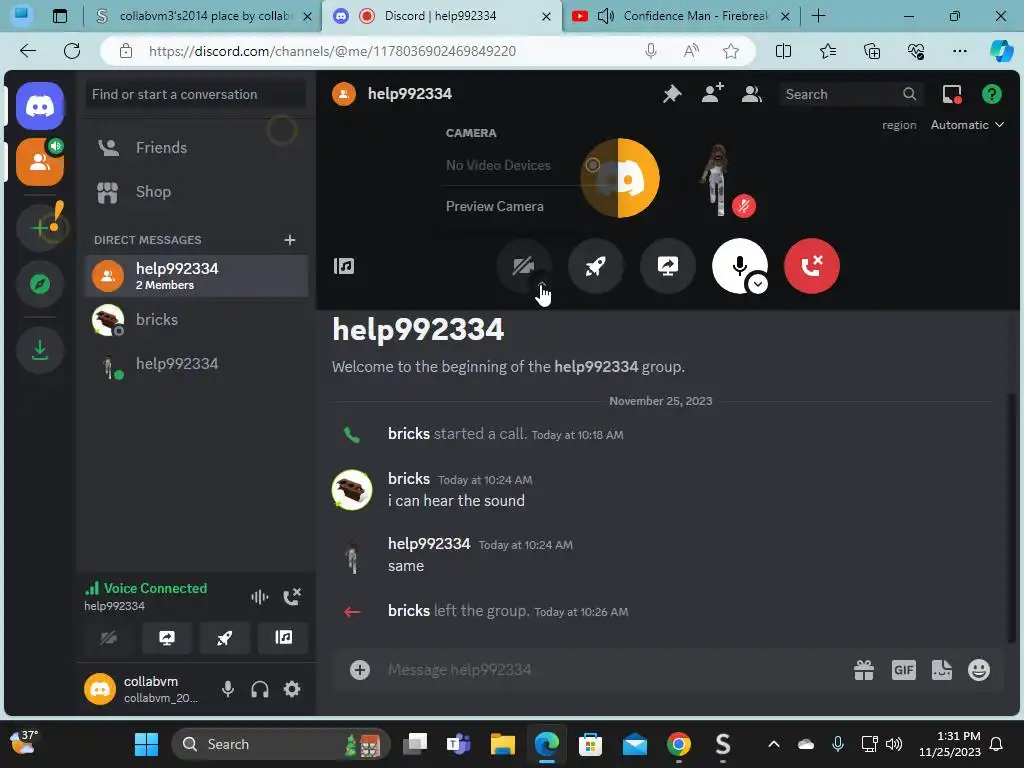Toggle the member list icon
The width and height of the screenshot is (1024, 768).
pyautogui.click(x=752, y=94)
